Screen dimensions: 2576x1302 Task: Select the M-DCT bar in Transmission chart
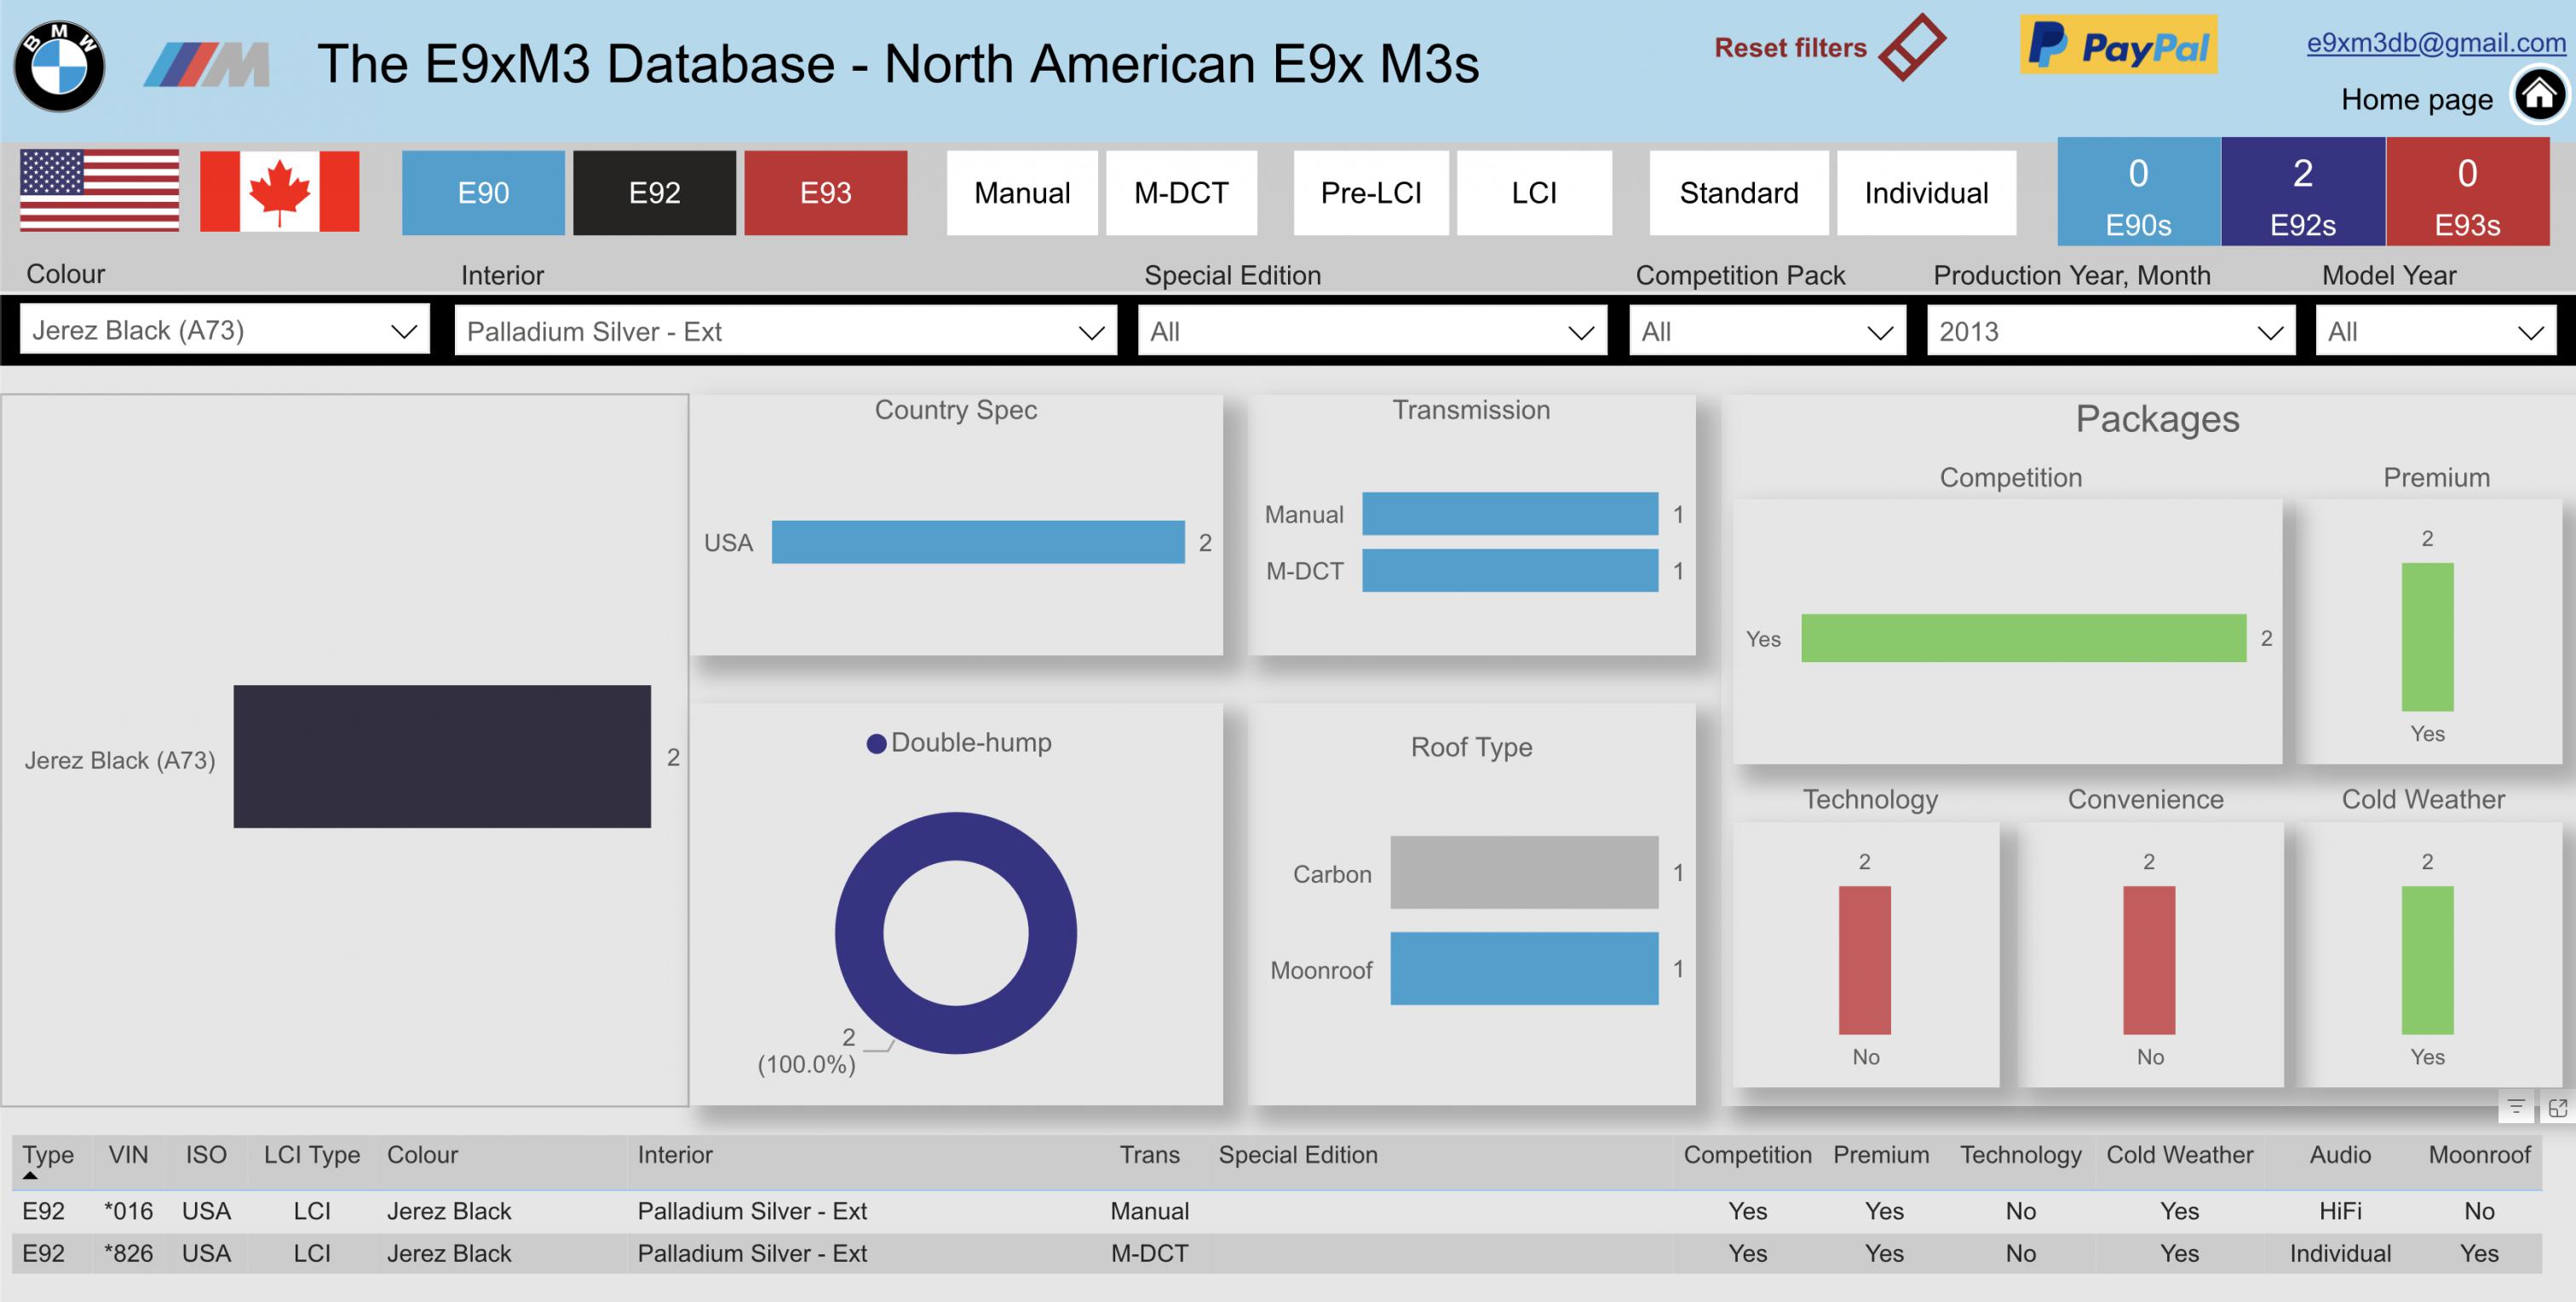pyautogui.click(x=1510, y=570)
